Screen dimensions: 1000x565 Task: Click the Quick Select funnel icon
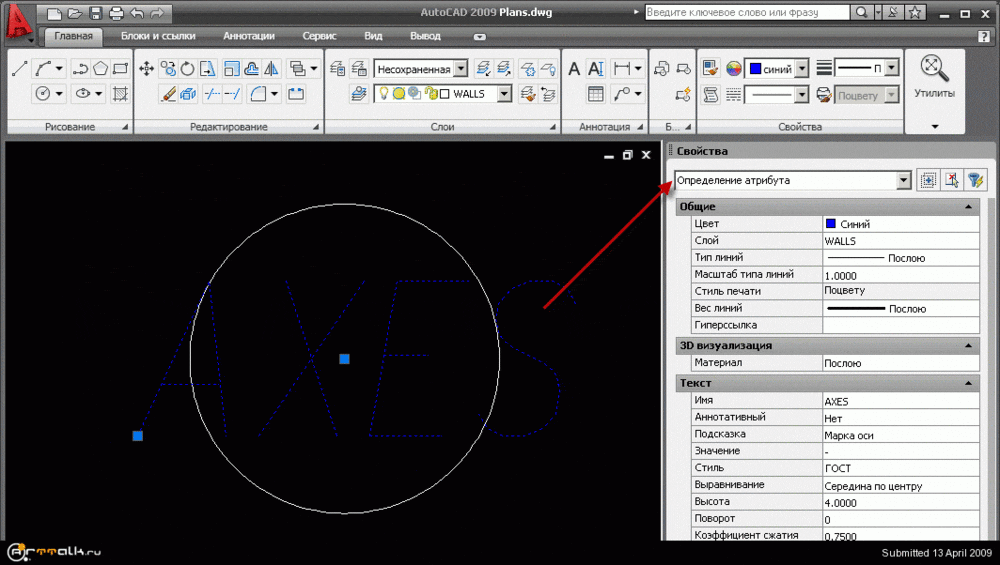tap(975, 180)
